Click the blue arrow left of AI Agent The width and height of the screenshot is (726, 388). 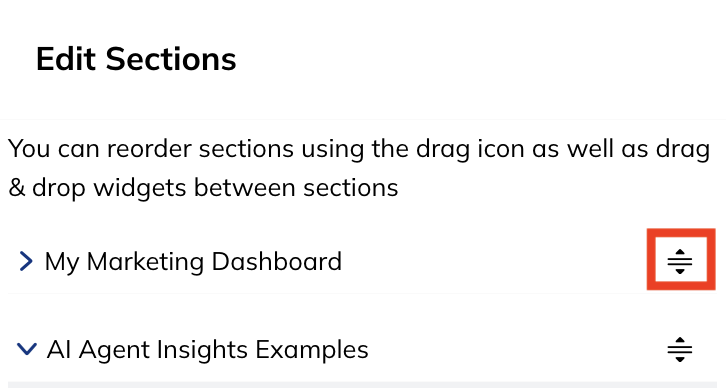(26, 349)
